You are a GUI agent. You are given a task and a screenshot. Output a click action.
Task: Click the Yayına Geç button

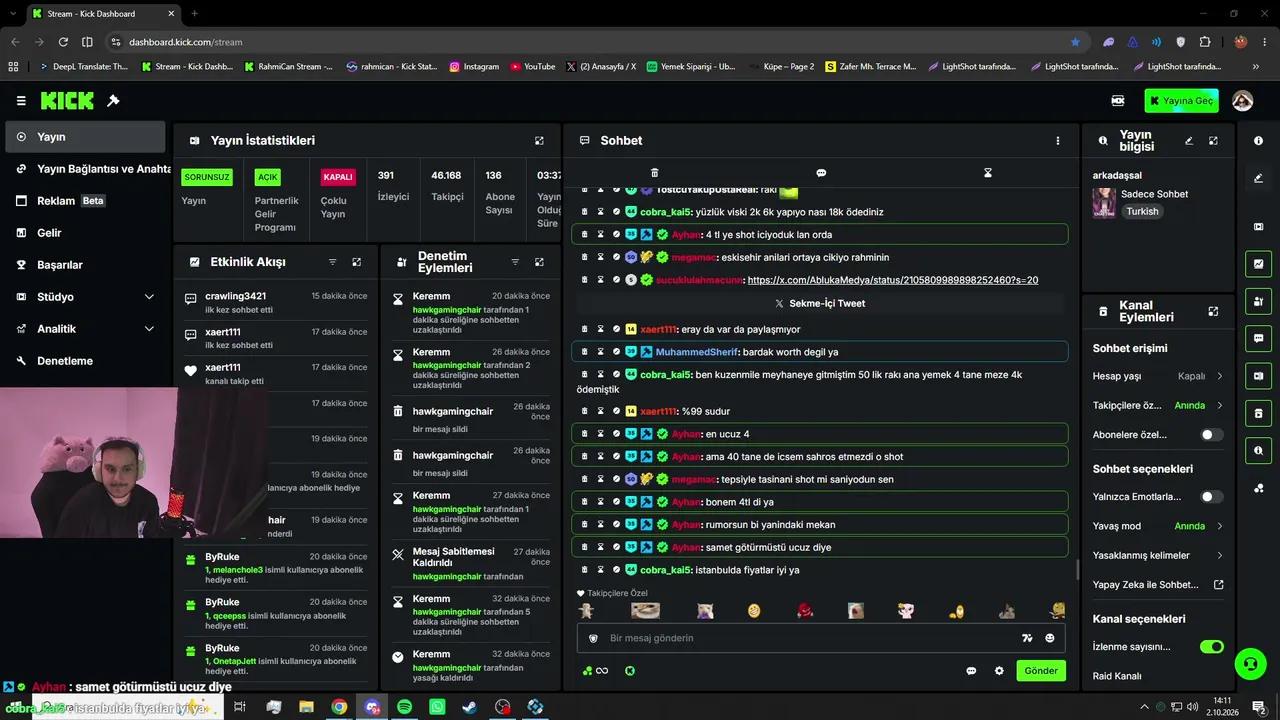tap(1182, 101)
